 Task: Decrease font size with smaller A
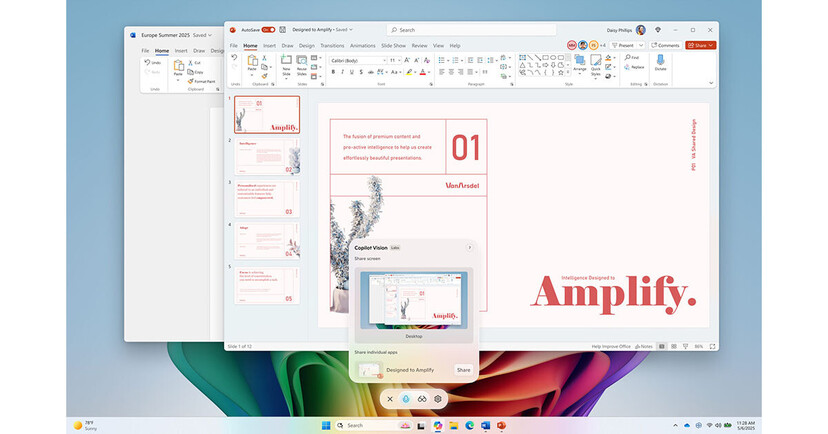[x=417, y=60]
